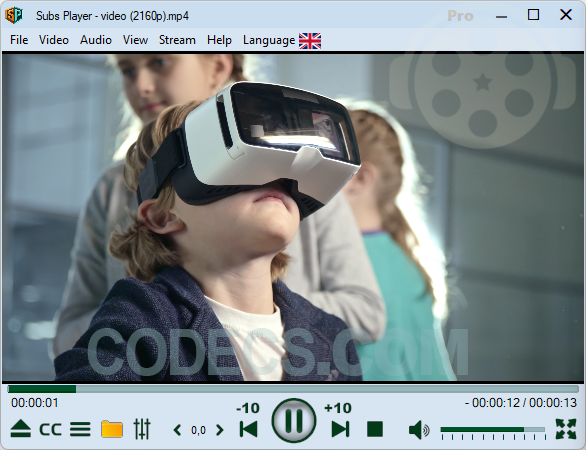Open the File menu

click(x=19, y=40)
